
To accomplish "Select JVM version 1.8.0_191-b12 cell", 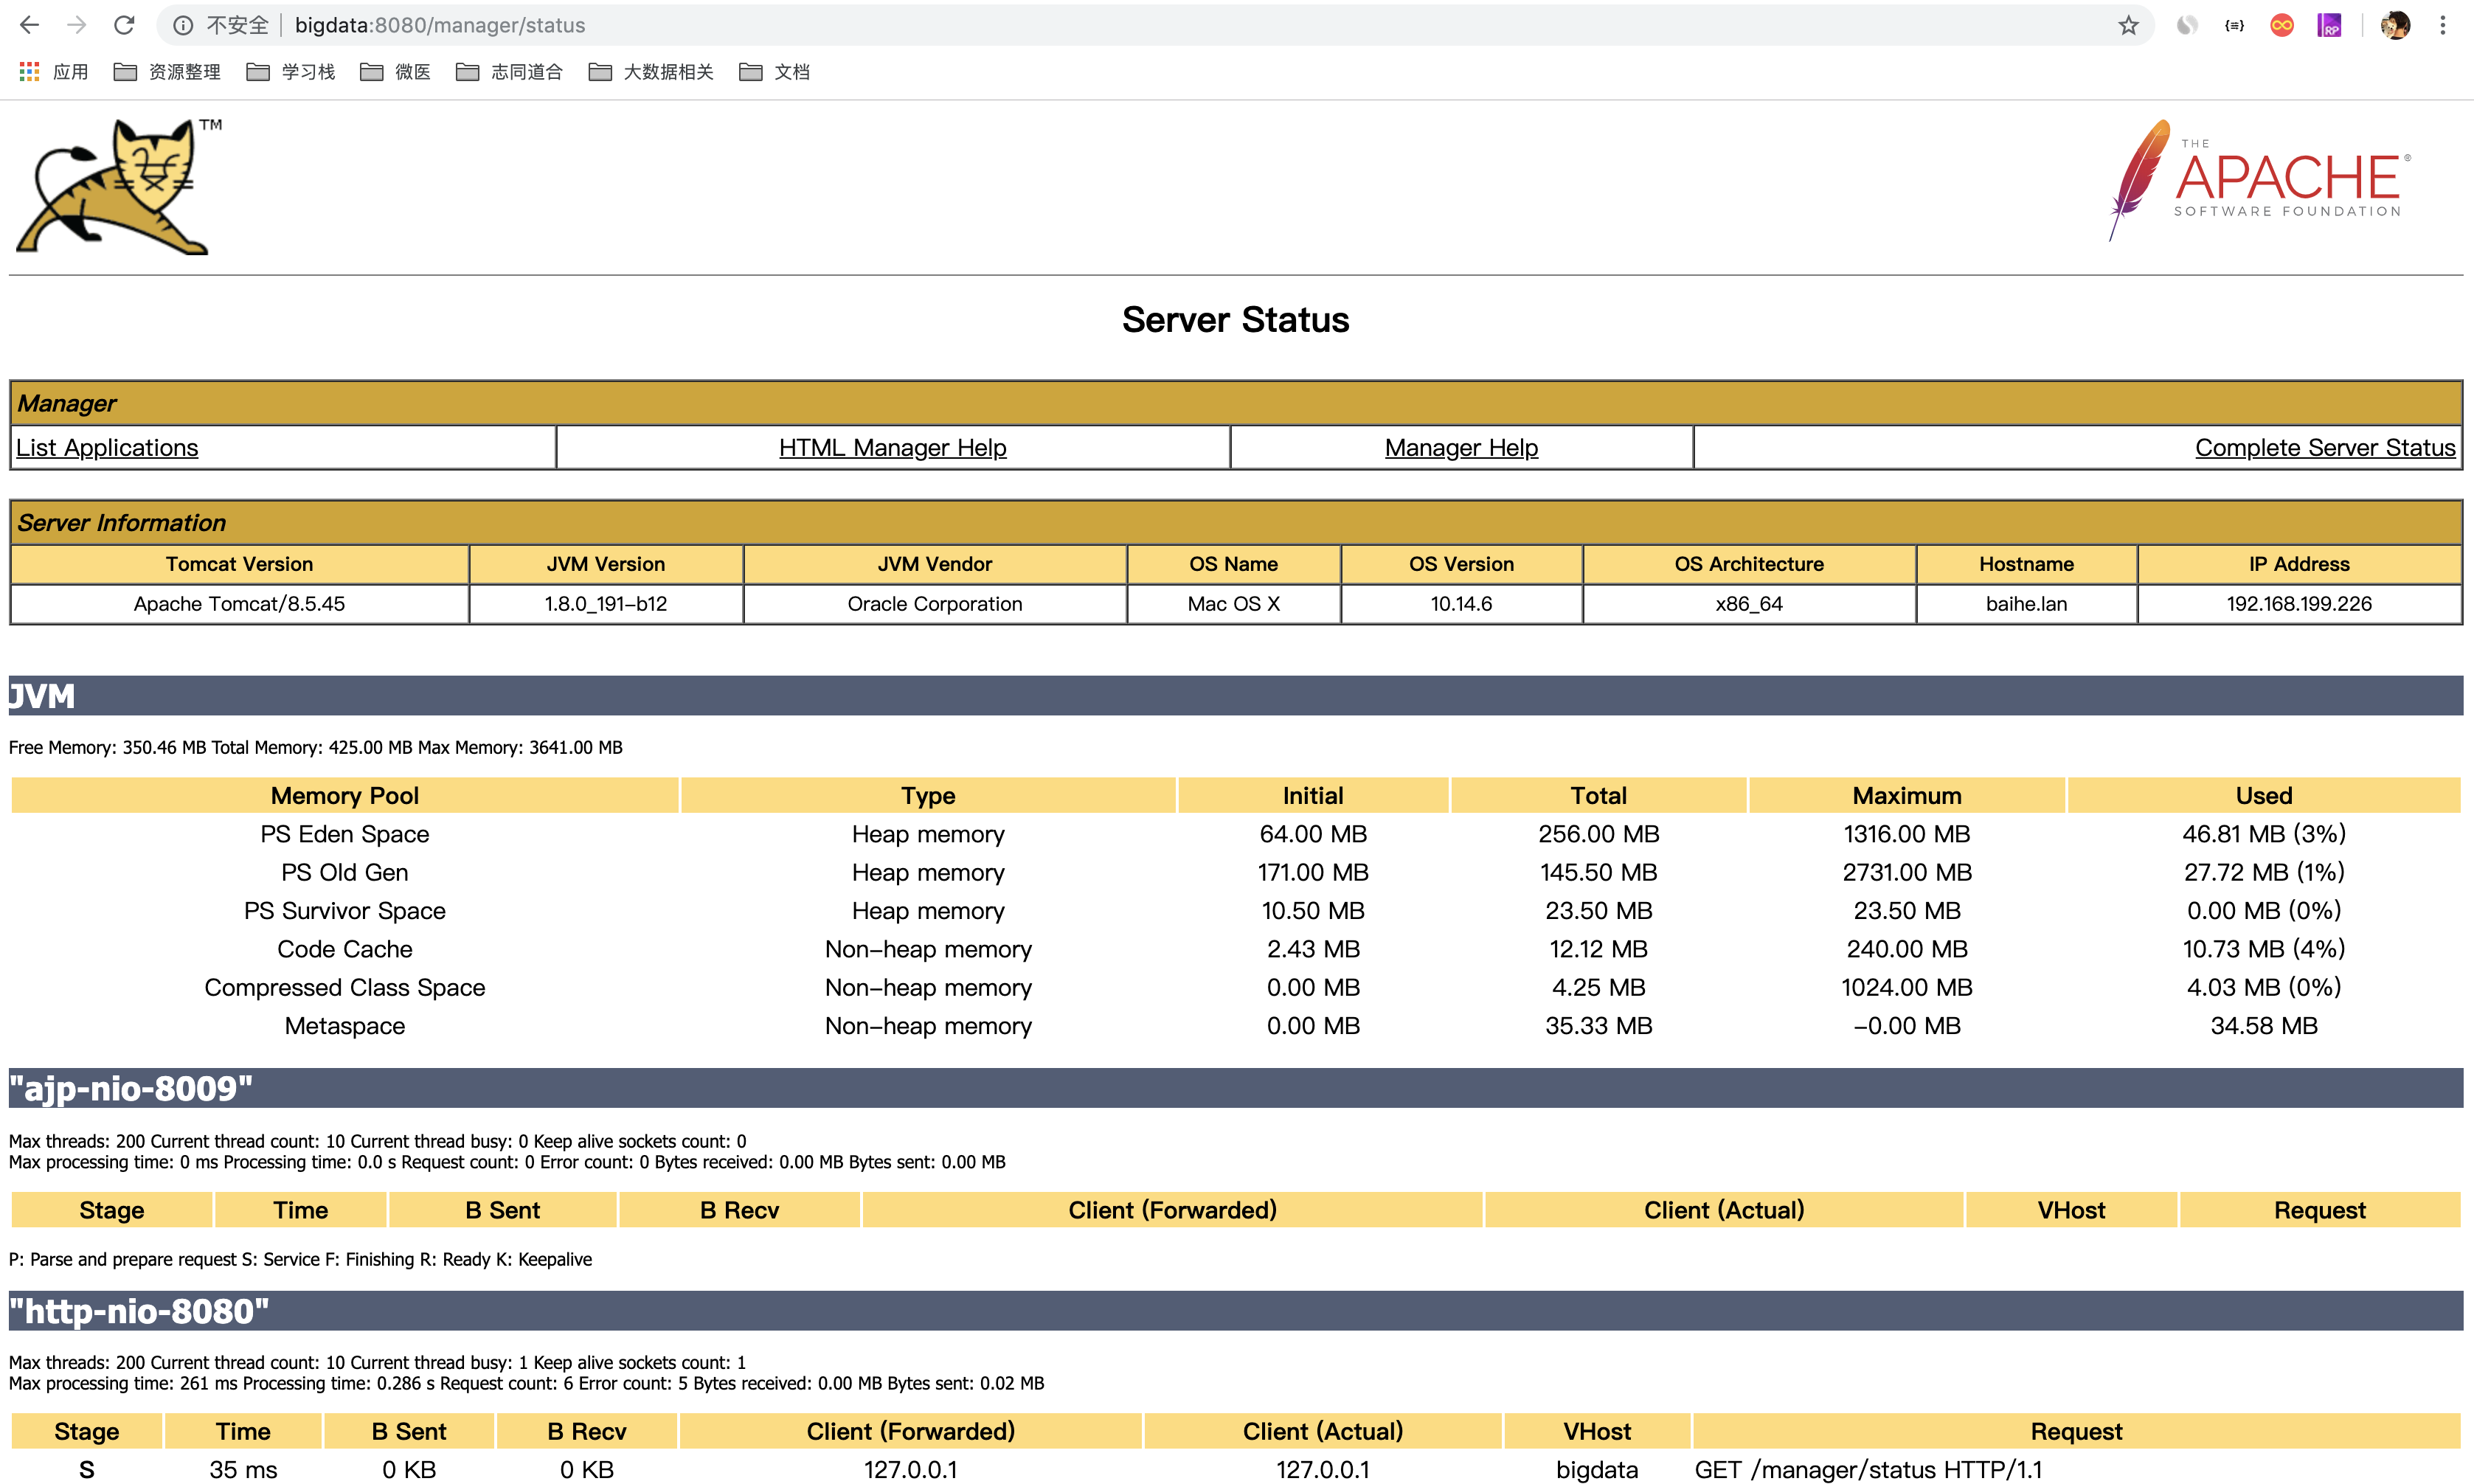I will tap(606, 604).
